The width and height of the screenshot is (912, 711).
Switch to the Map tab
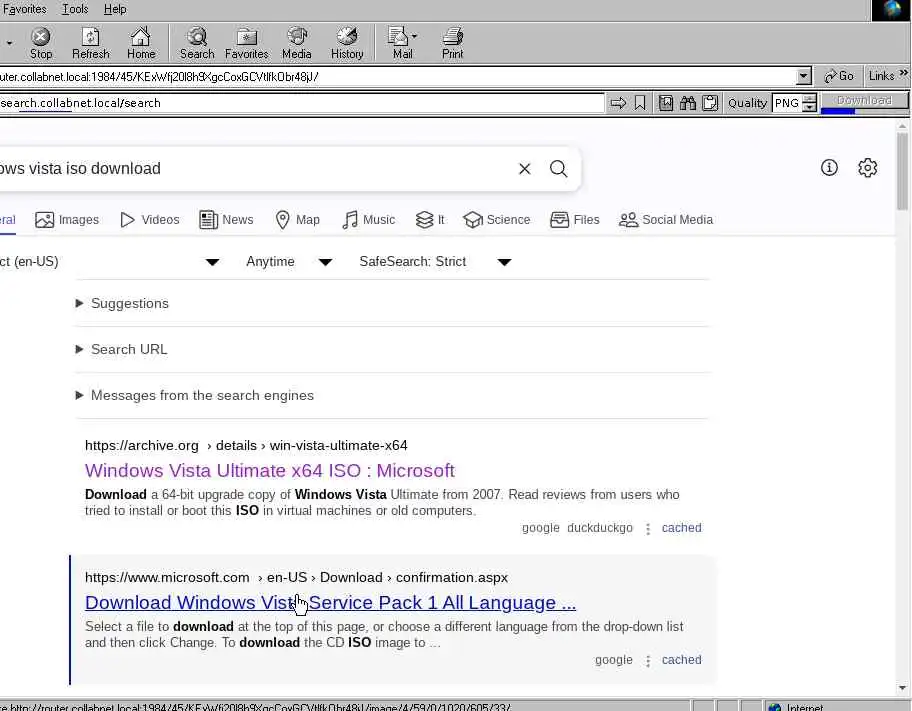pos(298,220)
